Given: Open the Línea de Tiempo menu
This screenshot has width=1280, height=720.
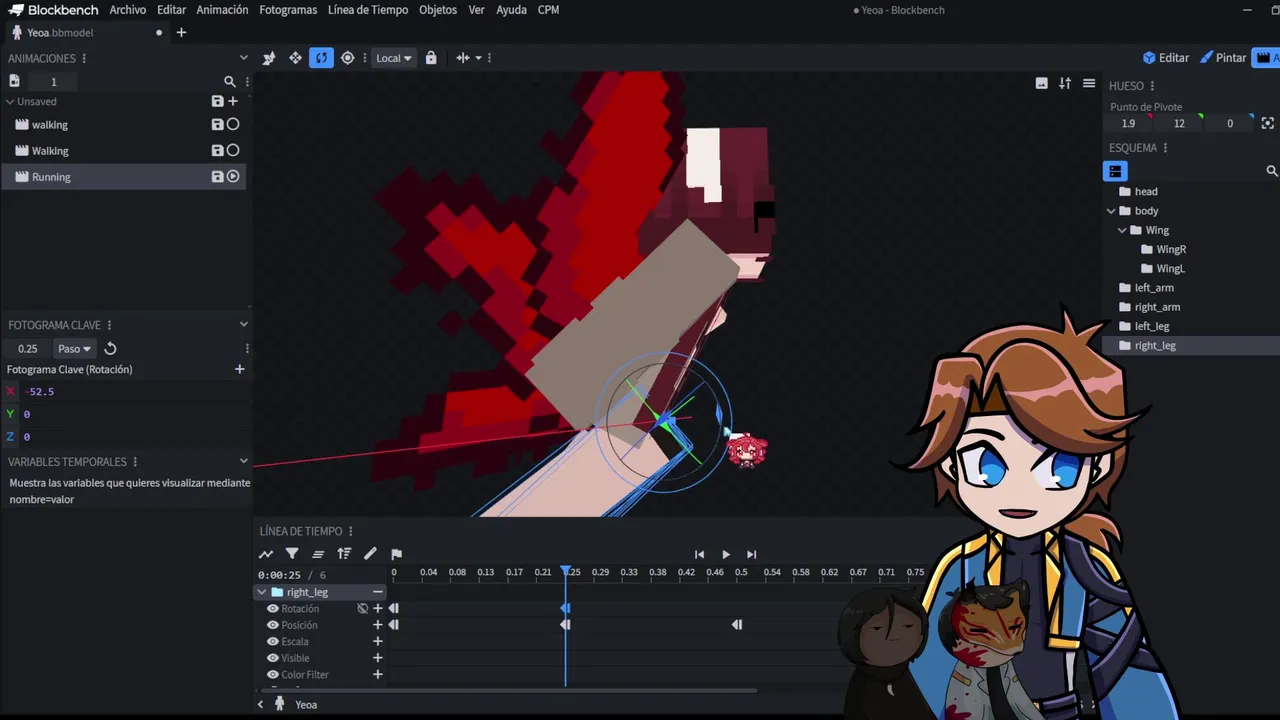Looking at the screenshot, I should tap(368, 10).
